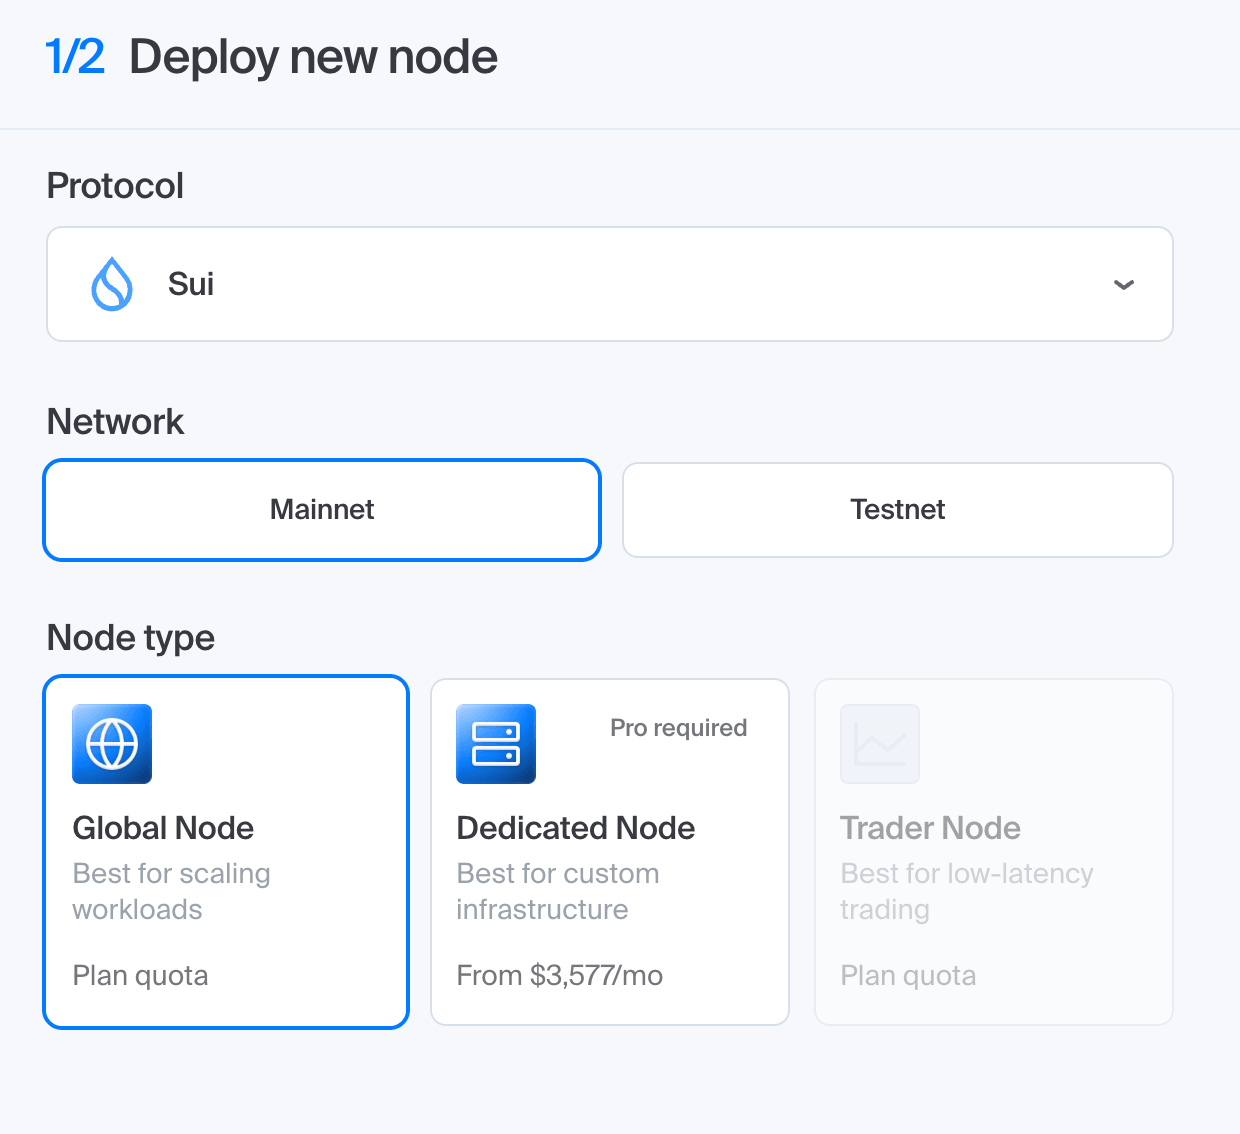Click "Best for custom infrastructure" description
Screen dimensions: 1240x1134
click(x=558, y=891)
